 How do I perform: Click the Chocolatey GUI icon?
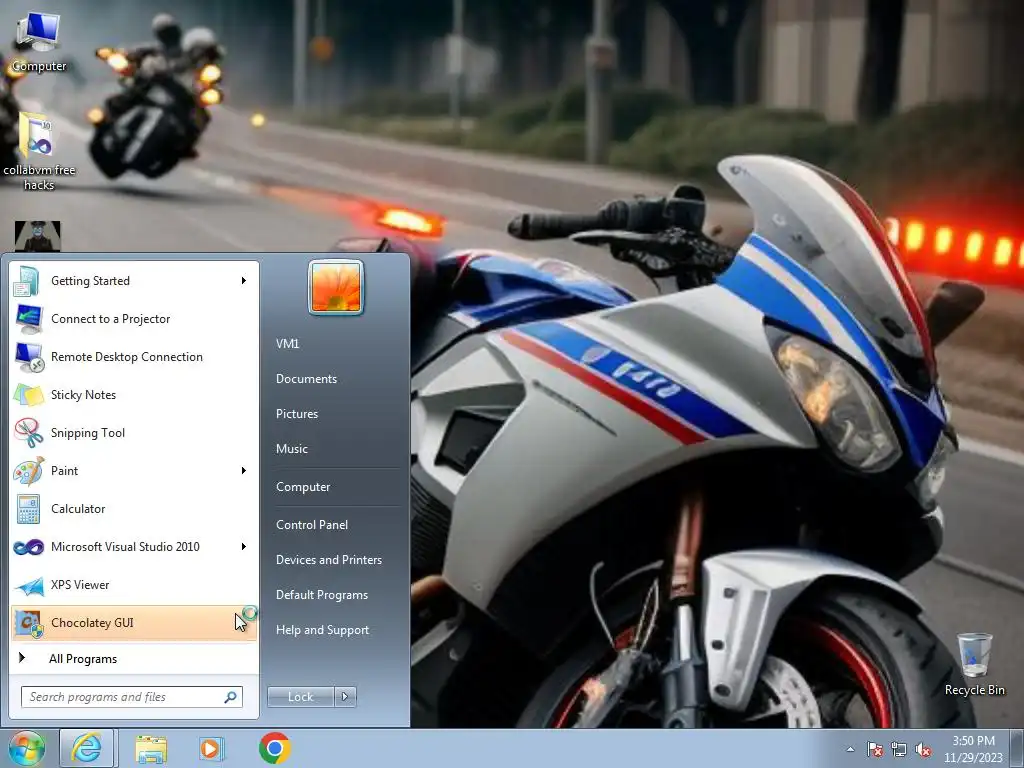28,623
